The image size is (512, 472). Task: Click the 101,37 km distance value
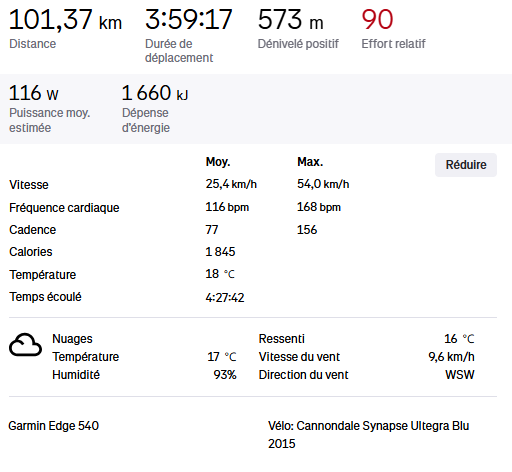coord(65,20)
